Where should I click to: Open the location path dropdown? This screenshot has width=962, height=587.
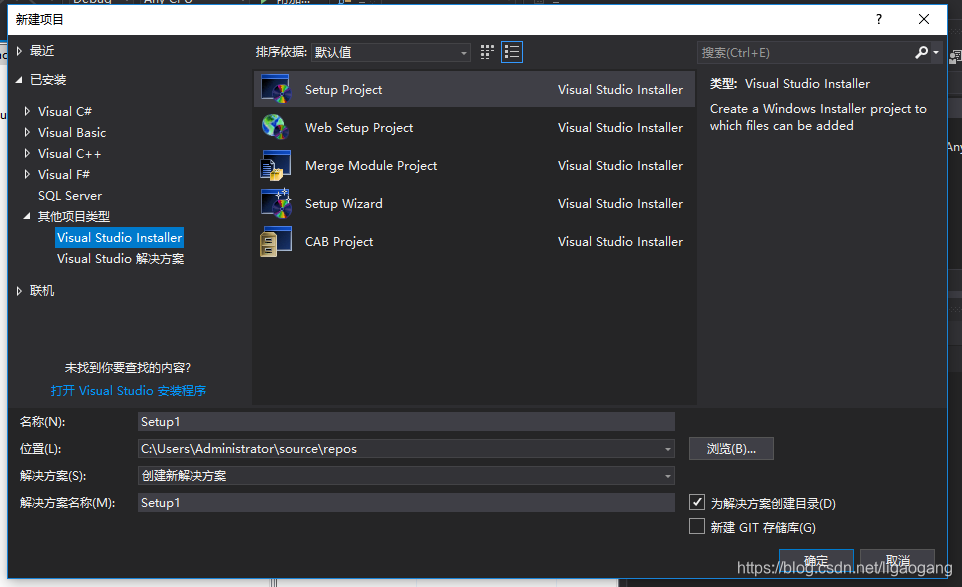[x=668, y=449]
